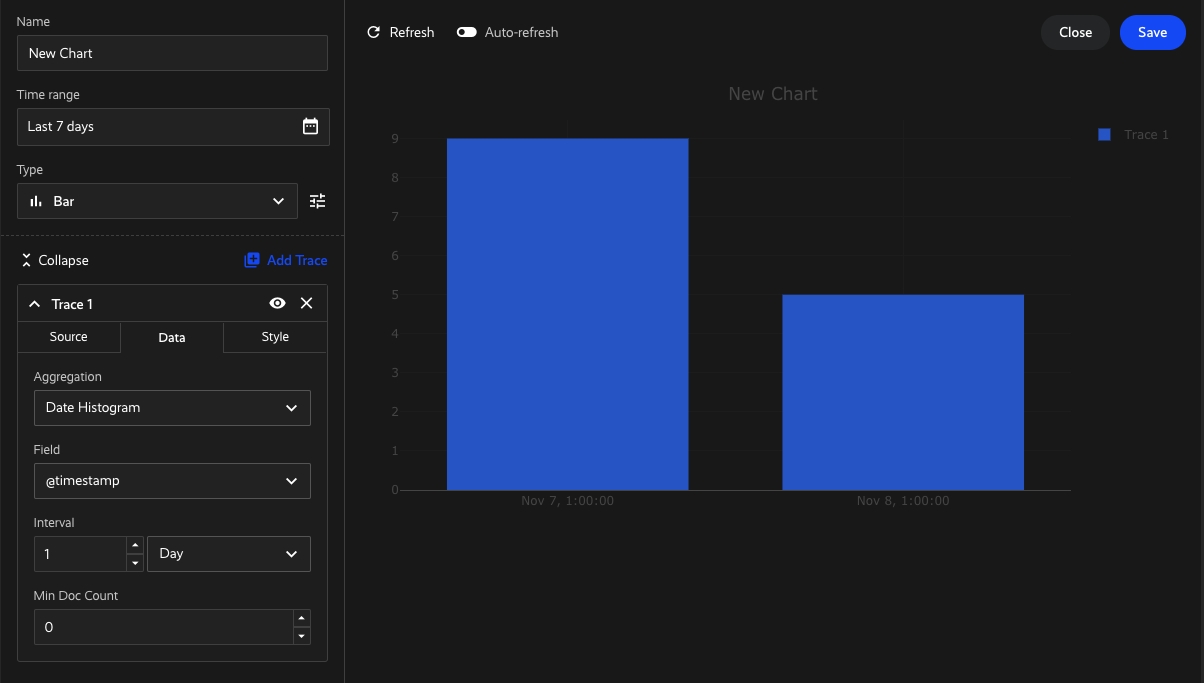The width and height of the screenshot is (1204, 683).
Task: Switch to the Style tab
Action: click(x=275, y=337)
